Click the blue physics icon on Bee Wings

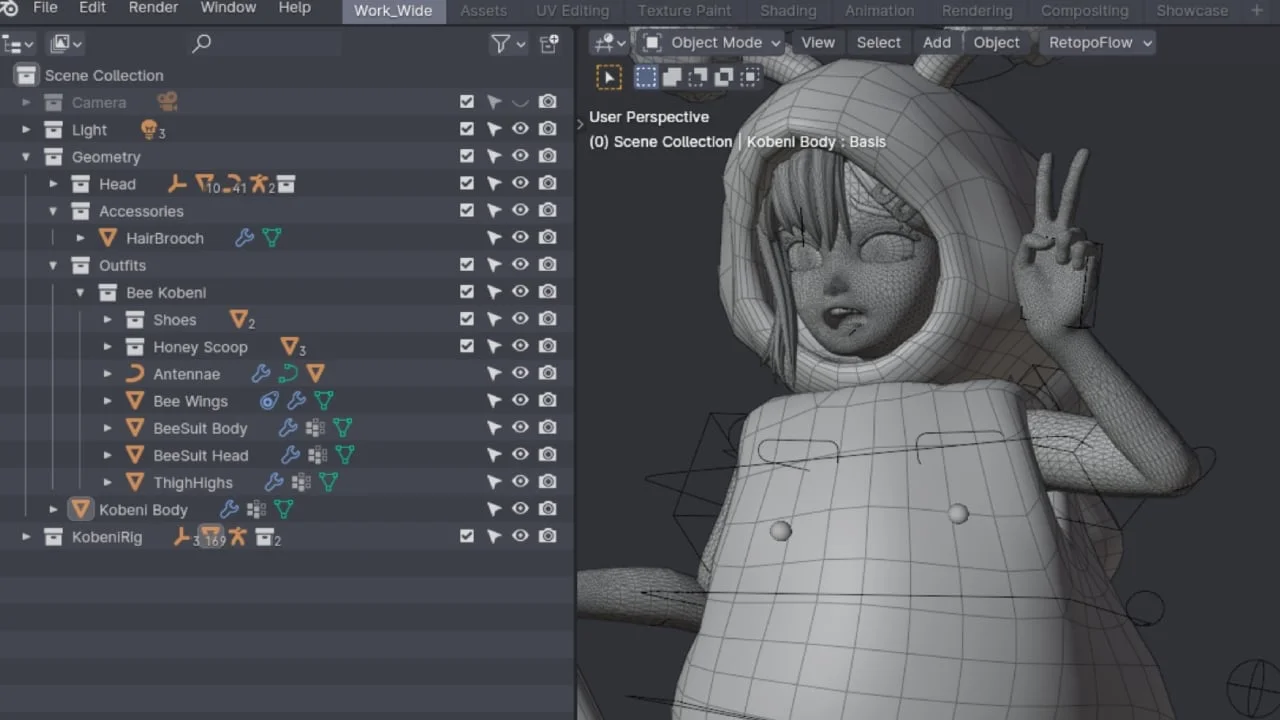click(268, 400)
